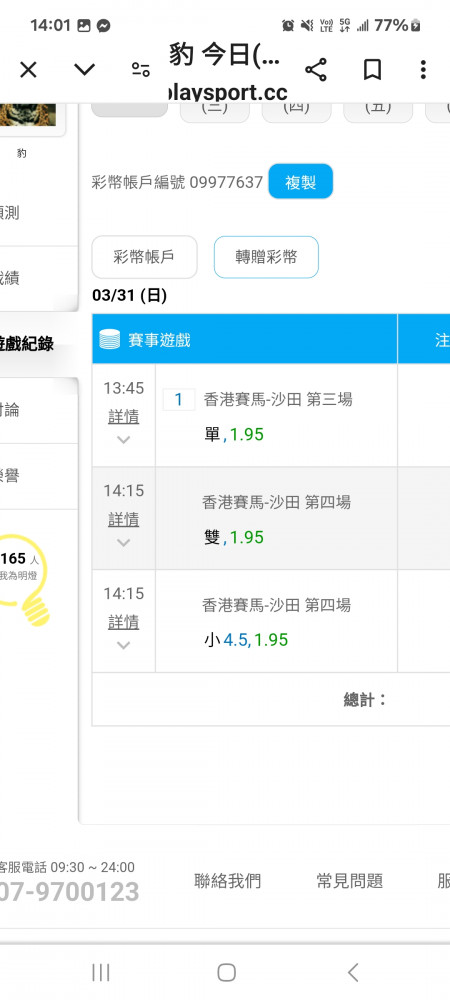Click the blue 複製 button
The width and height of the screenshot is (450, 1000).
pos(301,182)
